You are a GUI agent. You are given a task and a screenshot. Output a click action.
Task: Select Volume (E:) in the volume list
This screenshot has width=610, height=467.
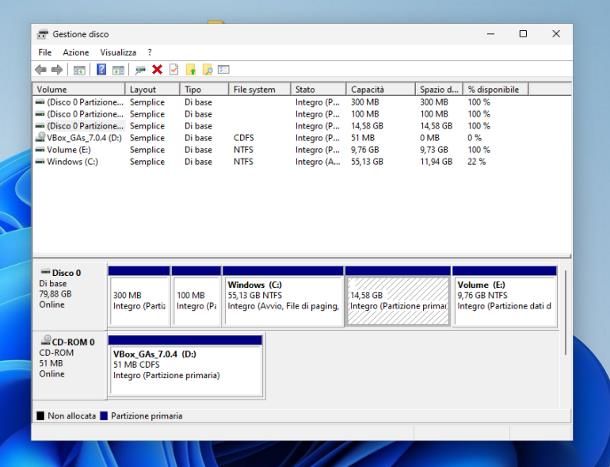69,150
